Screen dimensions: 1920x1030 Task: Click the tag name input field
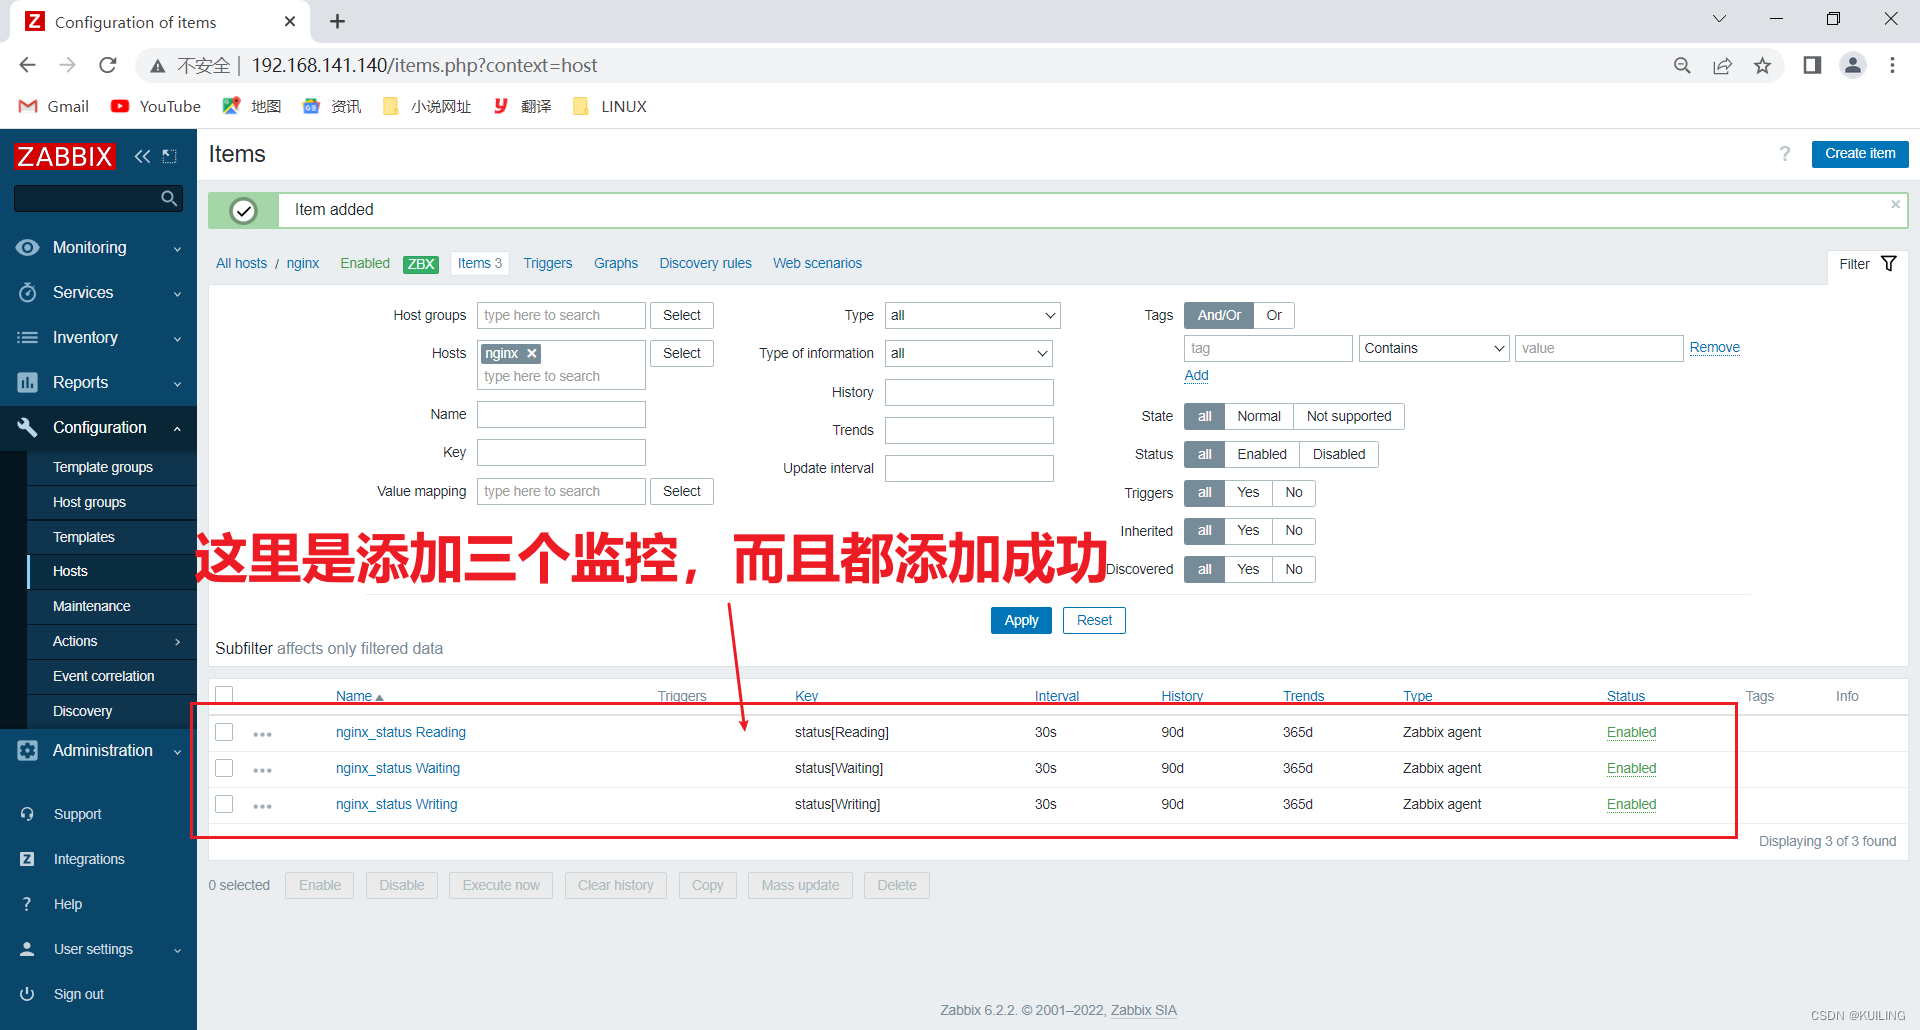[1268, 348]
